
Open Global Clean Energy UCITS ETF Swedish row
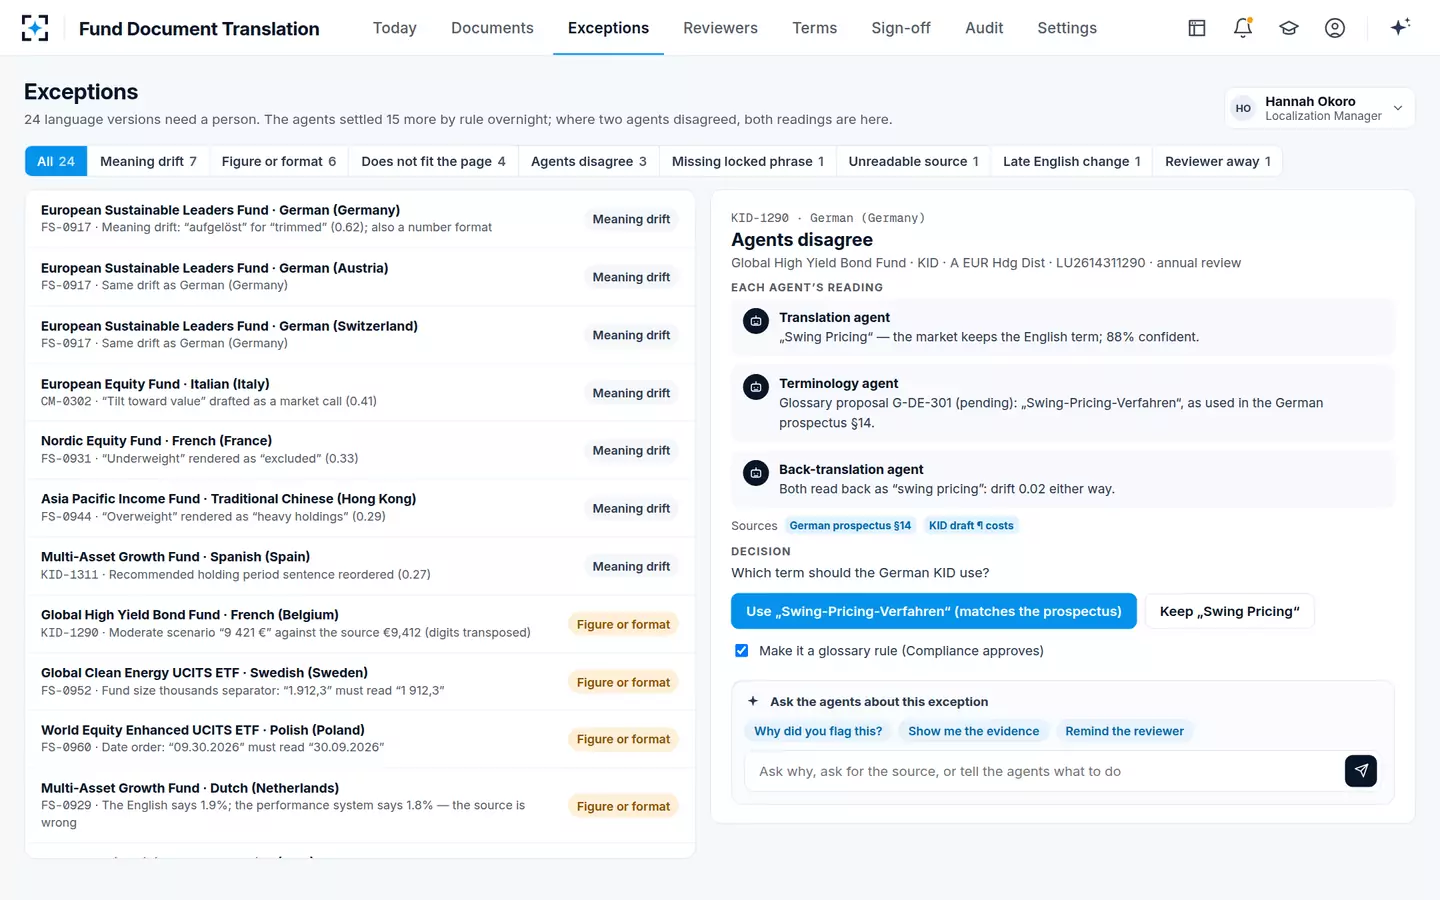click(360, 682)
